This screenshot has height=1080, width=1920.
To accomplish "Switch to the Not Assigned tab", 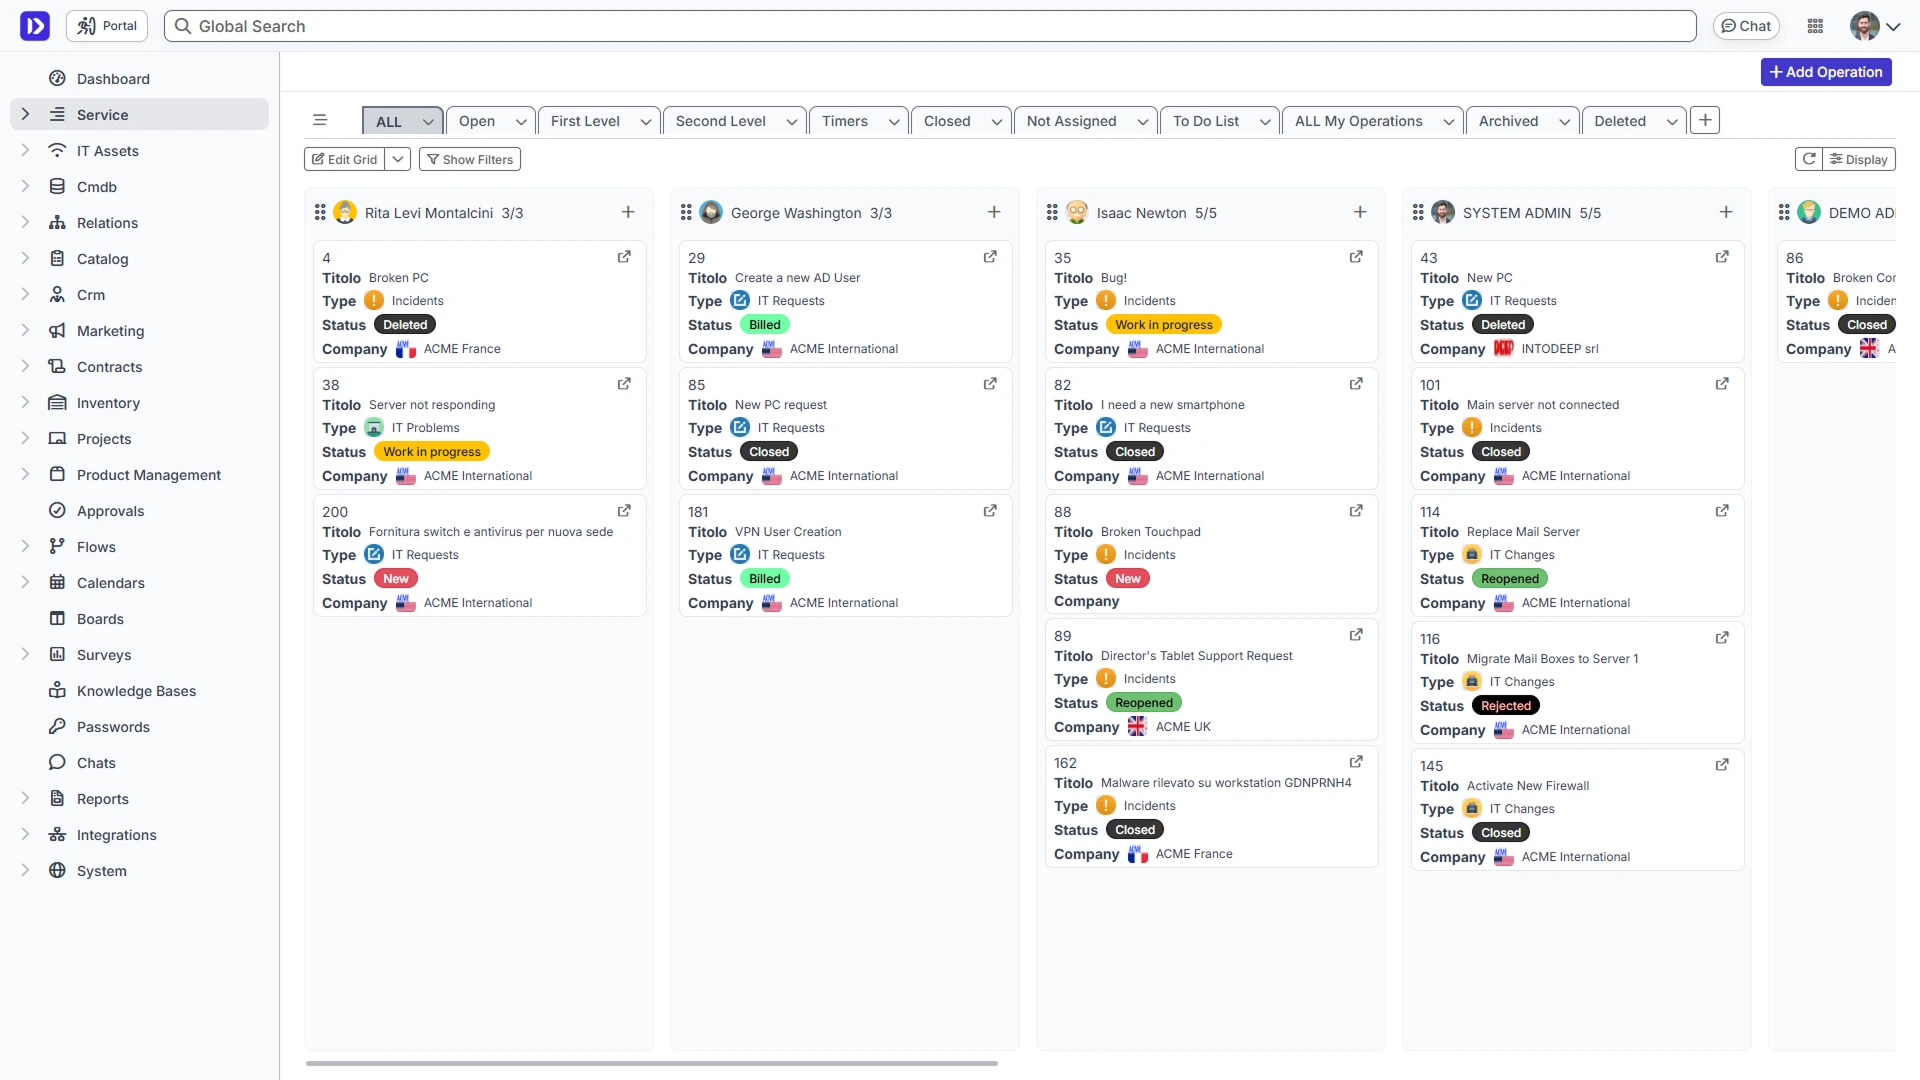I will 1071,121.
